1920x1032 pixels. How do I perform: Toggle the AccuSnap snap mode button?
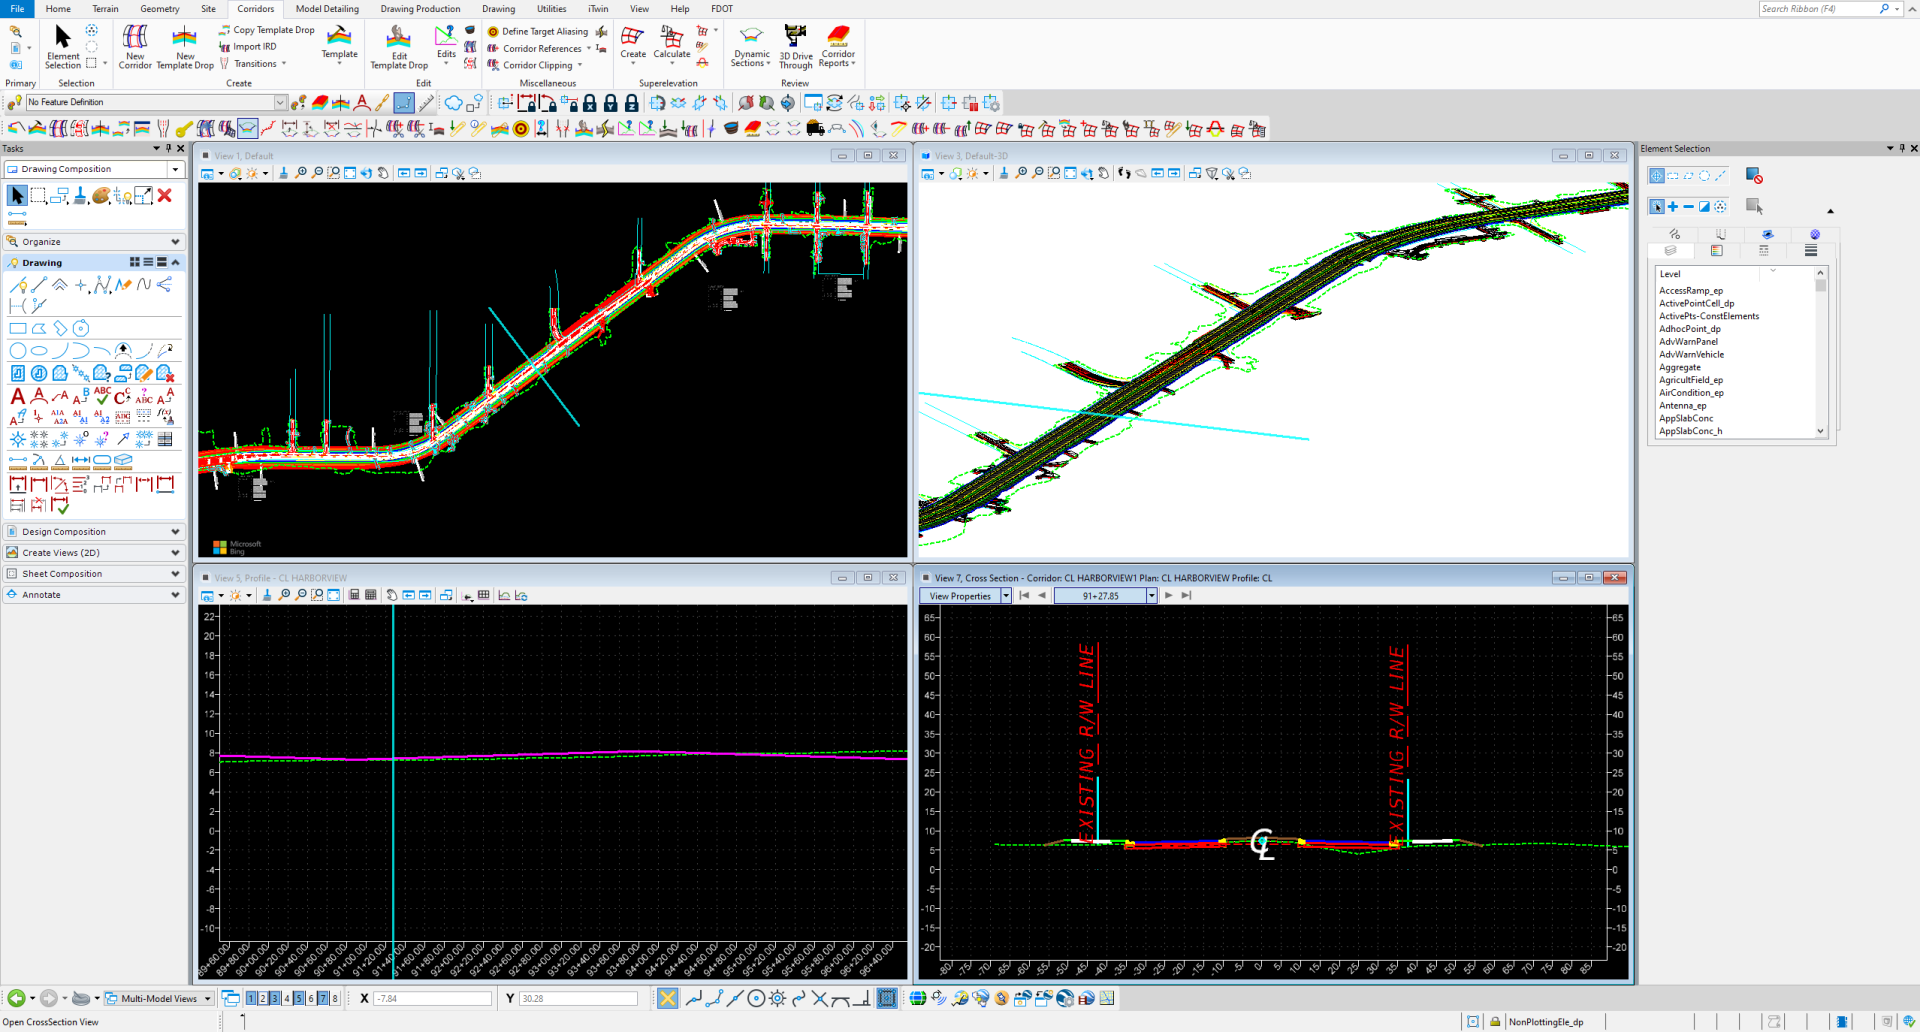click(x=668, y=998)
